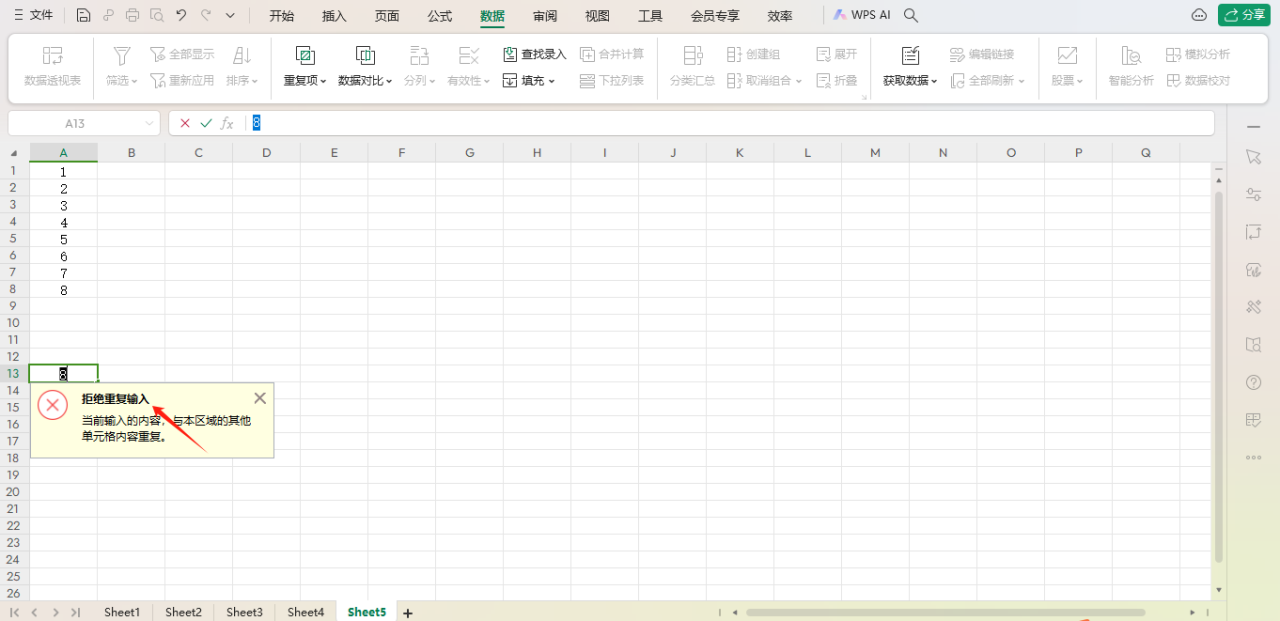Switch to the 公式 tab
1280x621 pixels.
[439, 16]
